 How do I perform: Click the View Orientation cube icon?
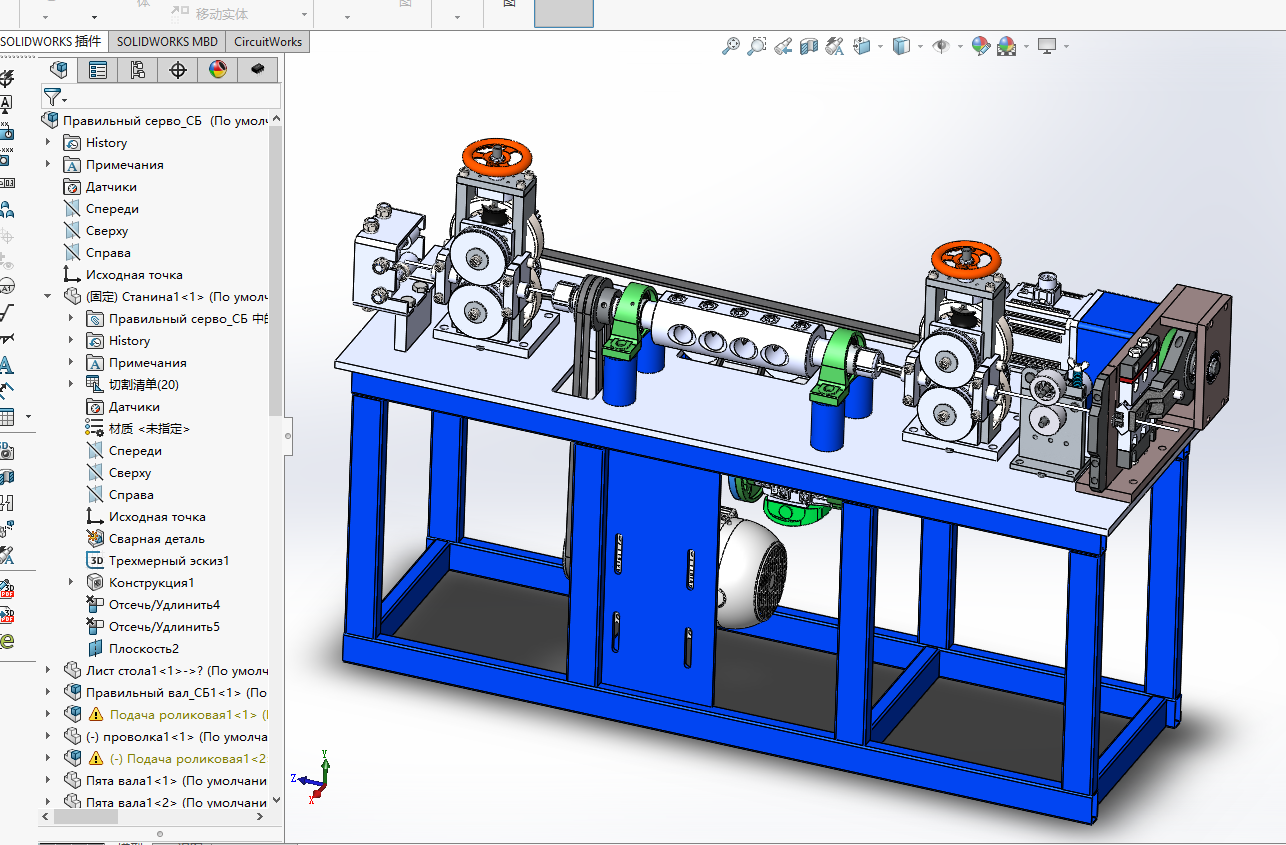(862, 45)
